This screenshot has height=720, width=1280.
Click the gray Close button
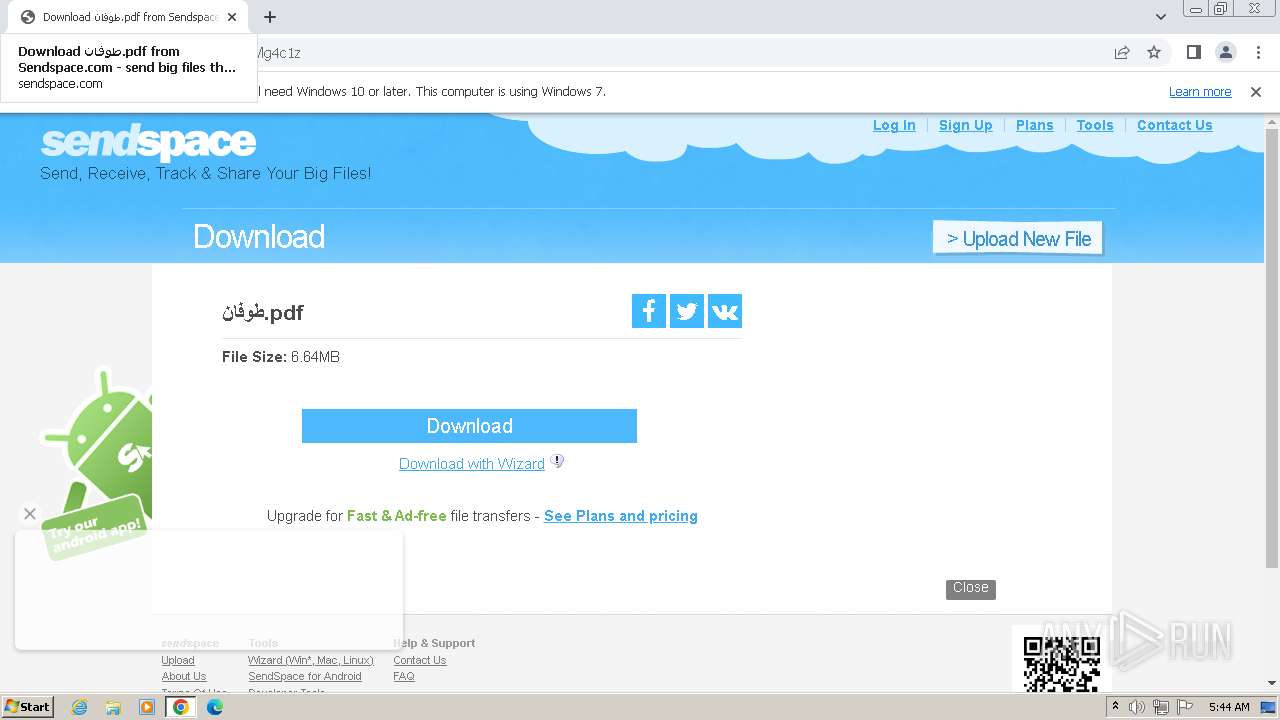point(971,588)
